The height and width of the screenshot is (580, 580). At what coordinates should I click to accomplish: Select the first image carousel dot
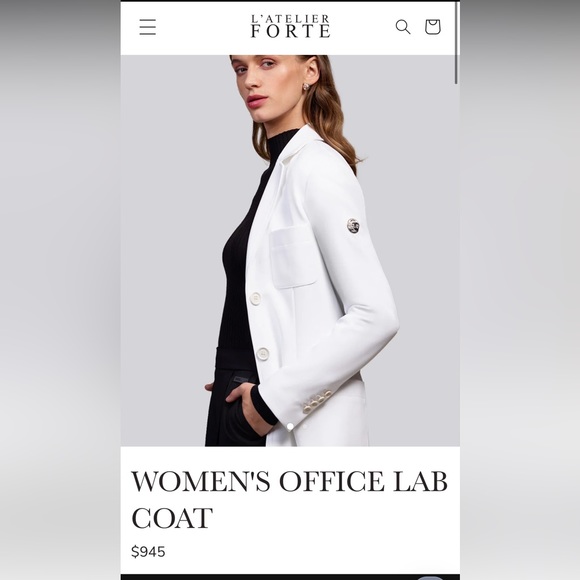[x=290, y=426]
